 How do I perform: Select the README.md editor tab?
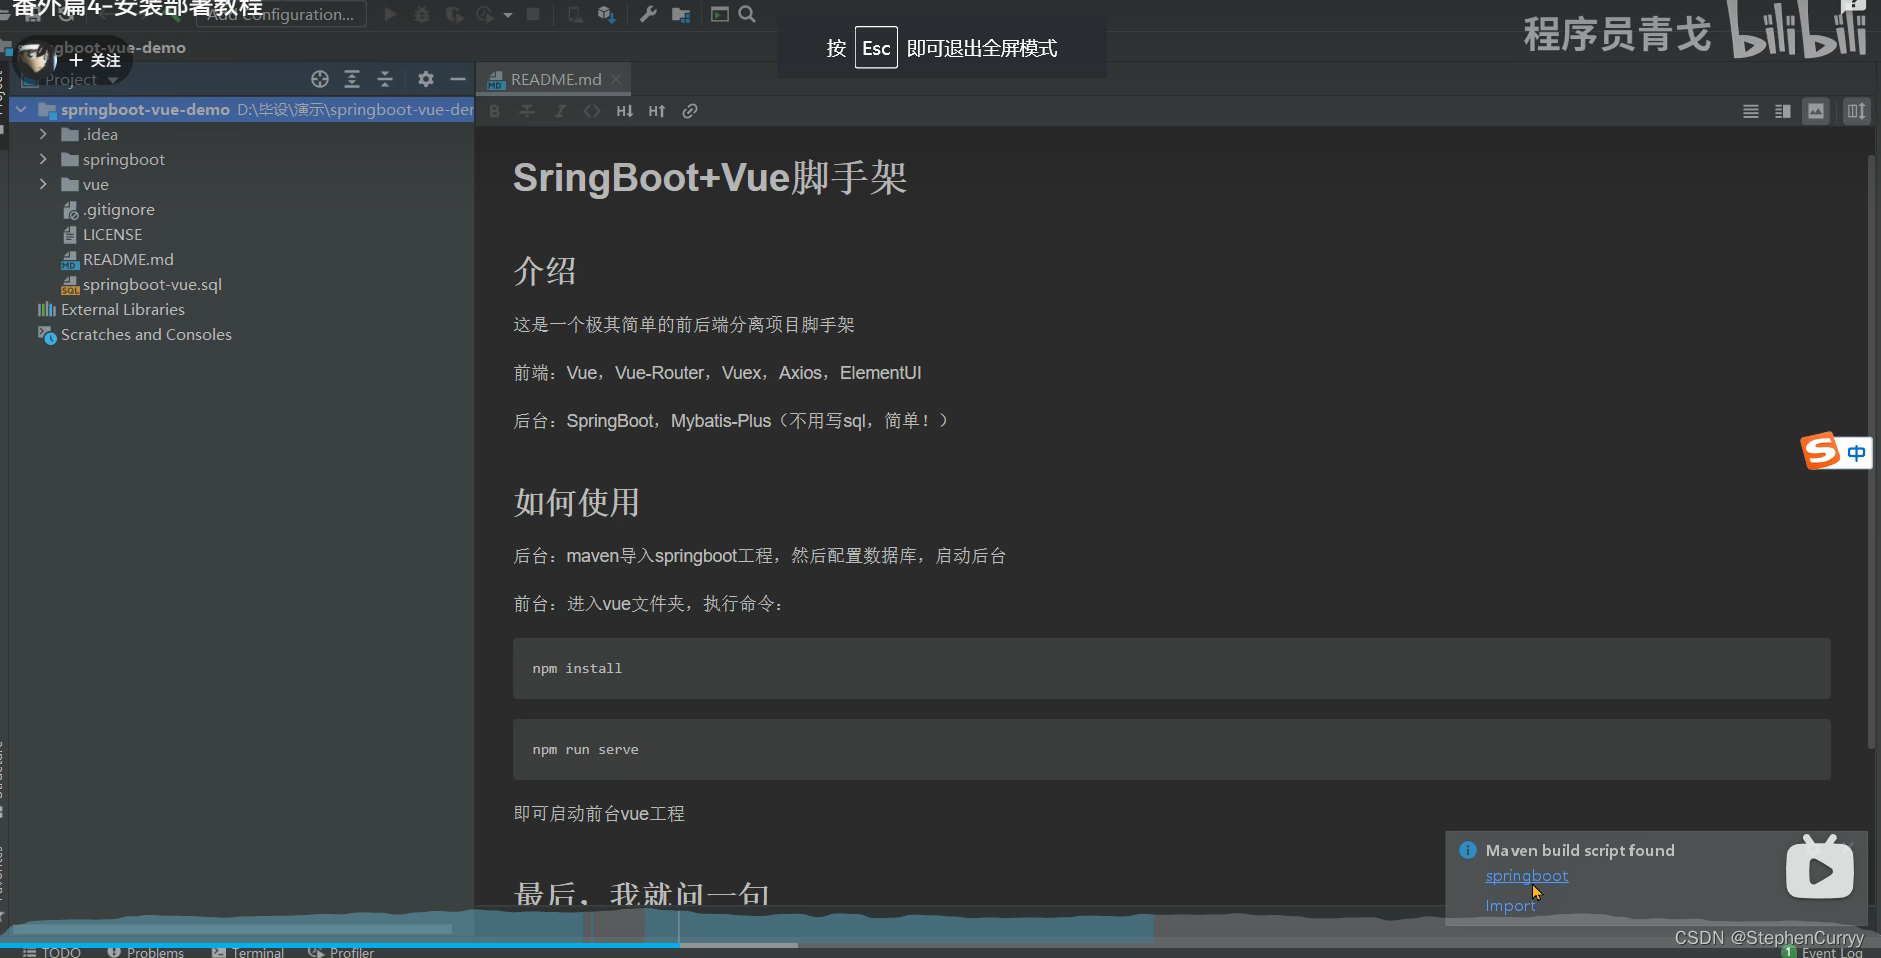pyautogui.click(x=556, y=79)
